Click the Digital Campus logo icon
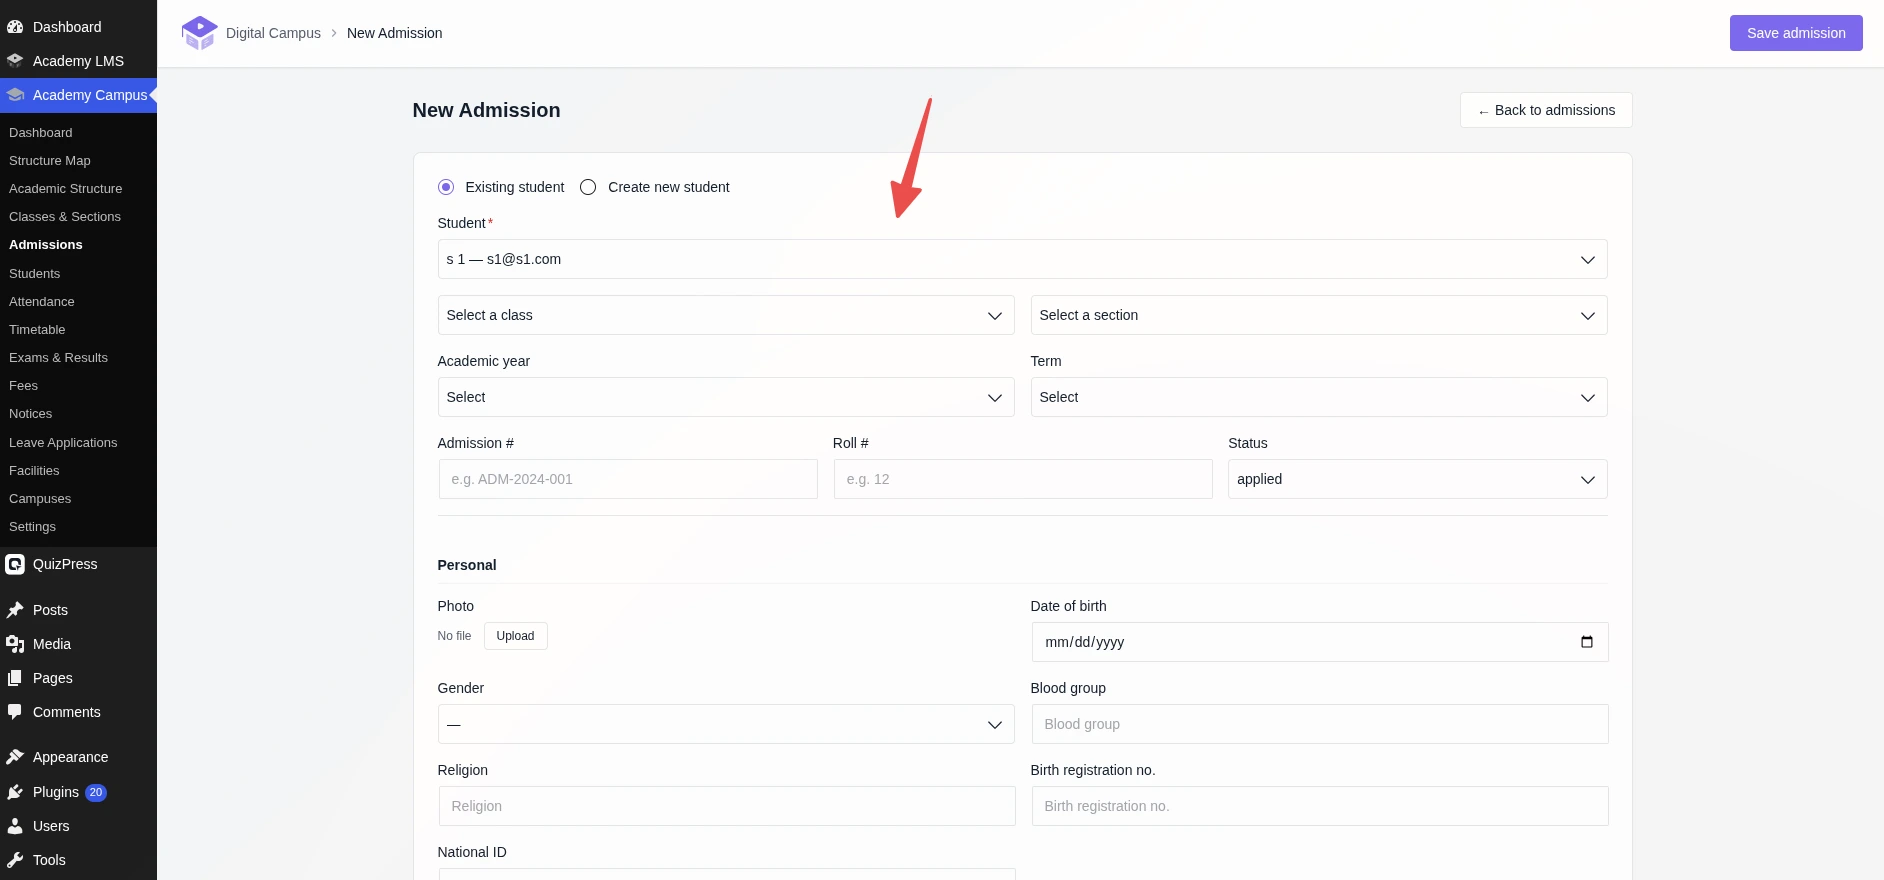 point(199,33)
